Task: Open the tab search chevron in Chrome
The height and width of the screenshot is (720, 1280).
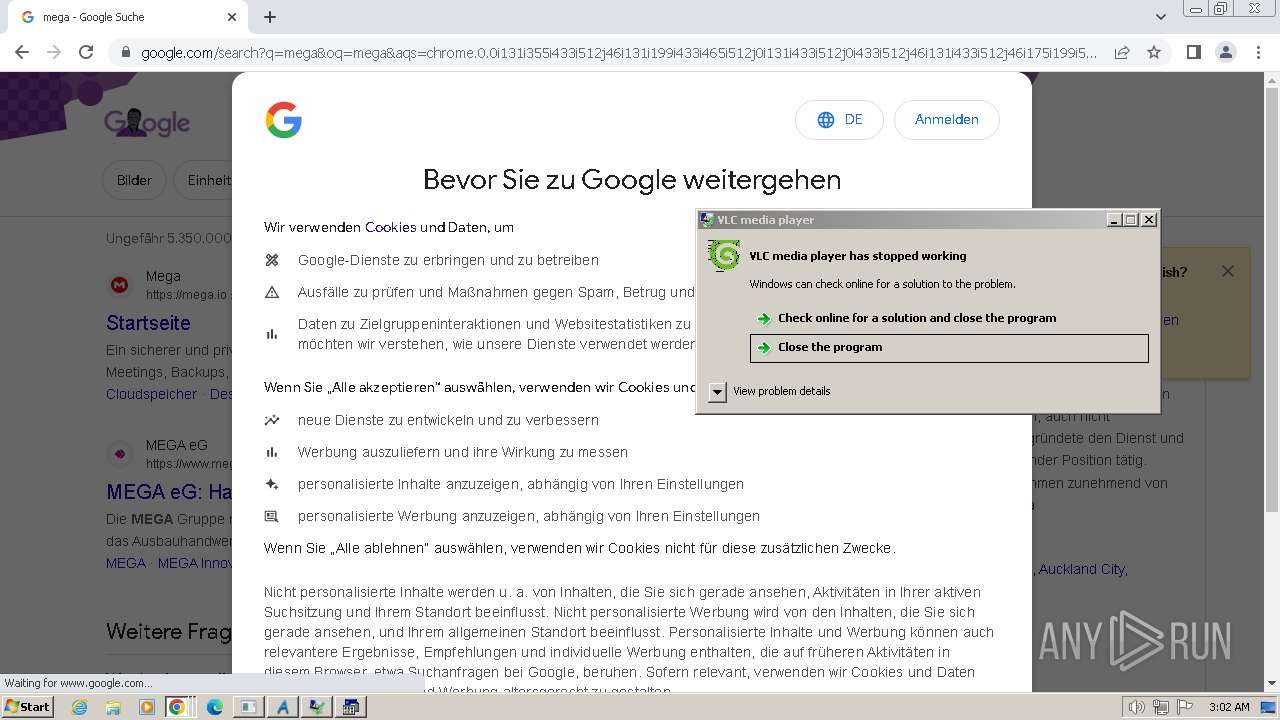Action: pyautogui.click(x=1160, y=17)
